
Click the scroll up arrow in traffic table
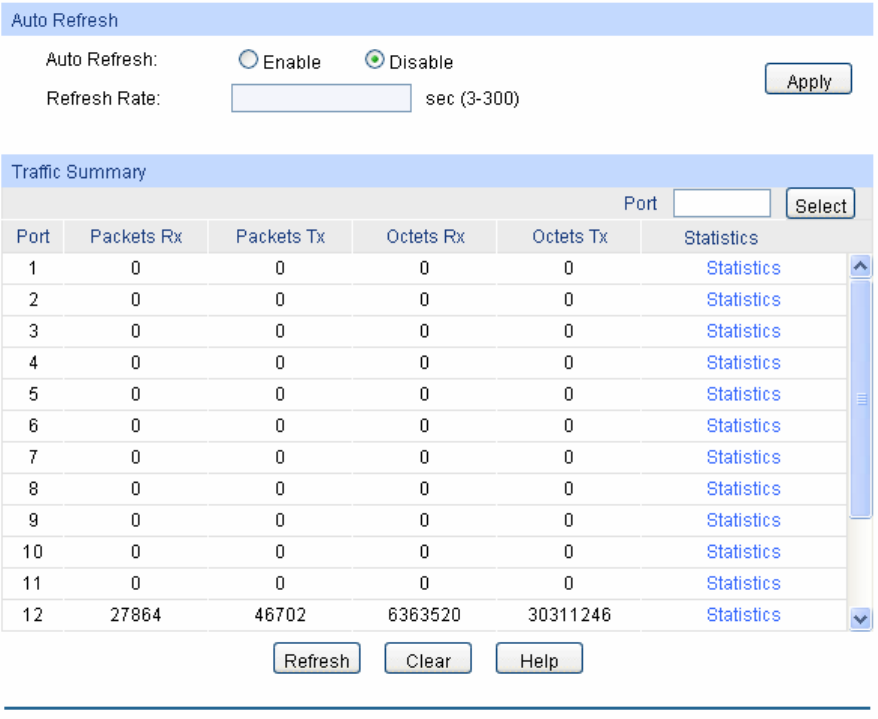coord(860,265)
